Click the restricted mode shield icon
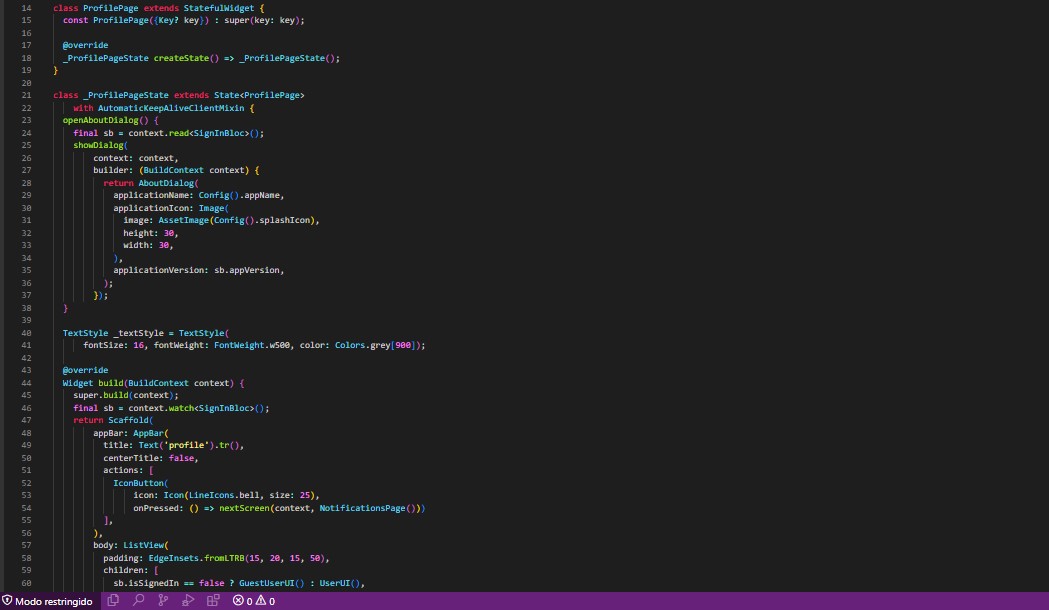This screenshot has width=1049, height=610. point(8,601)
